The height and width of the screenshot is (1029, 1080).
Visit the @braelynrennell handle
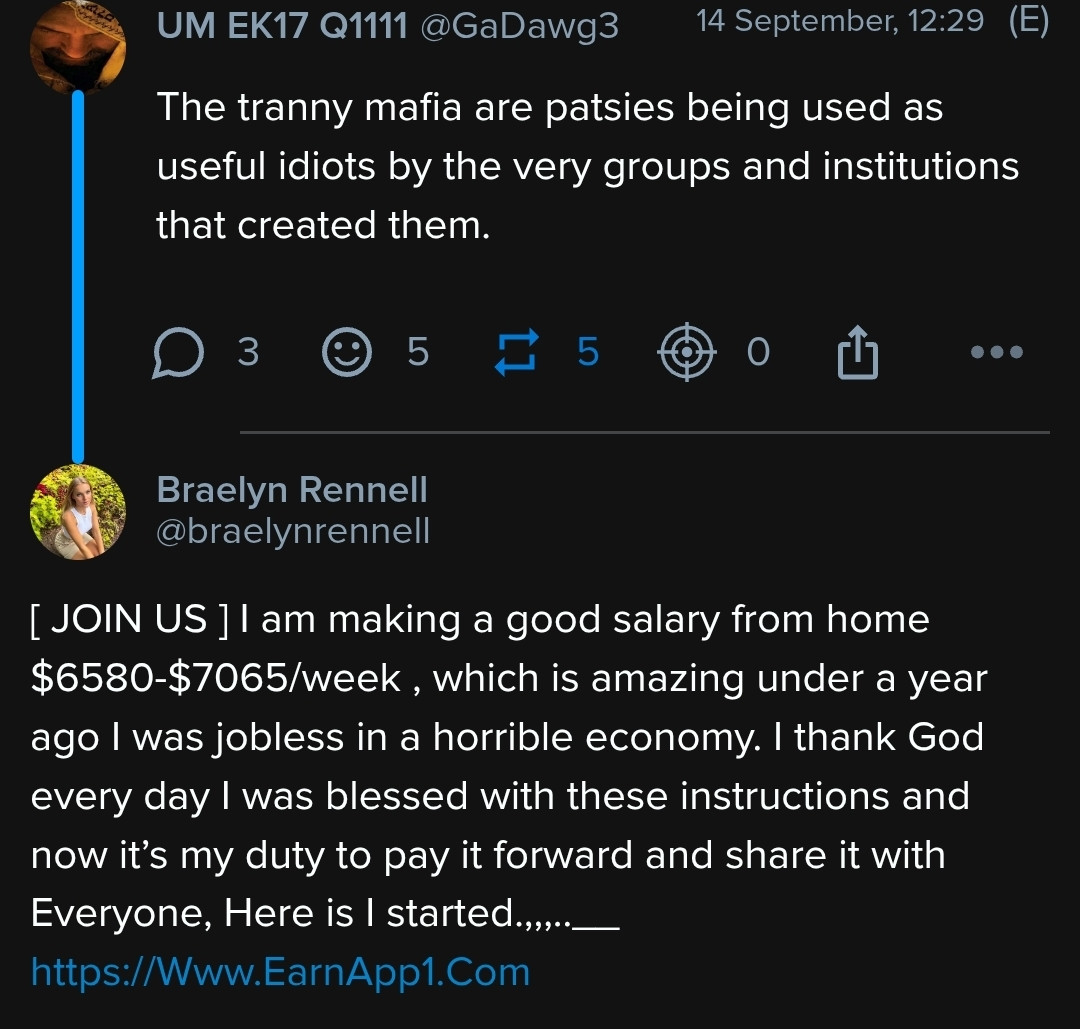(293, 531)
